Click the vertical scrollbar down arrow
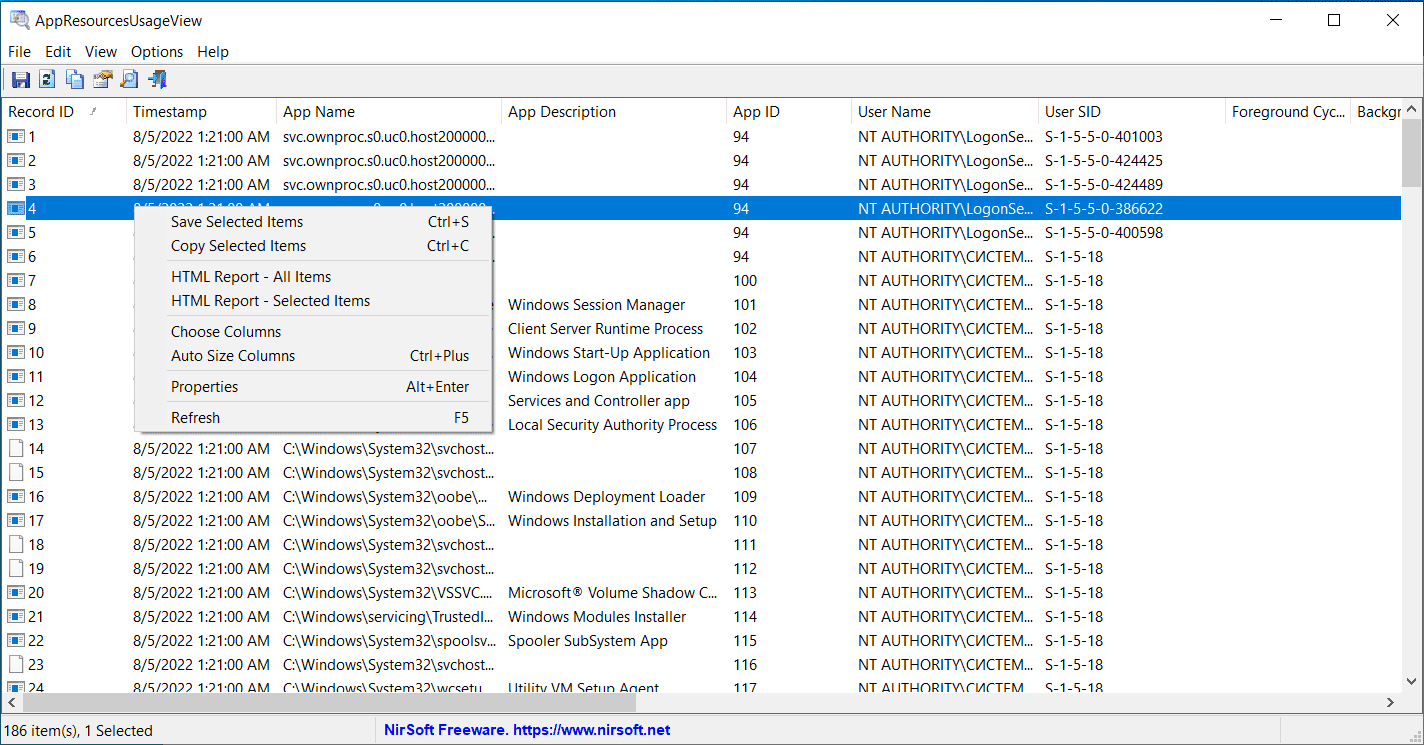Screen dimensions: 1424x745 tap(1411, 682)
